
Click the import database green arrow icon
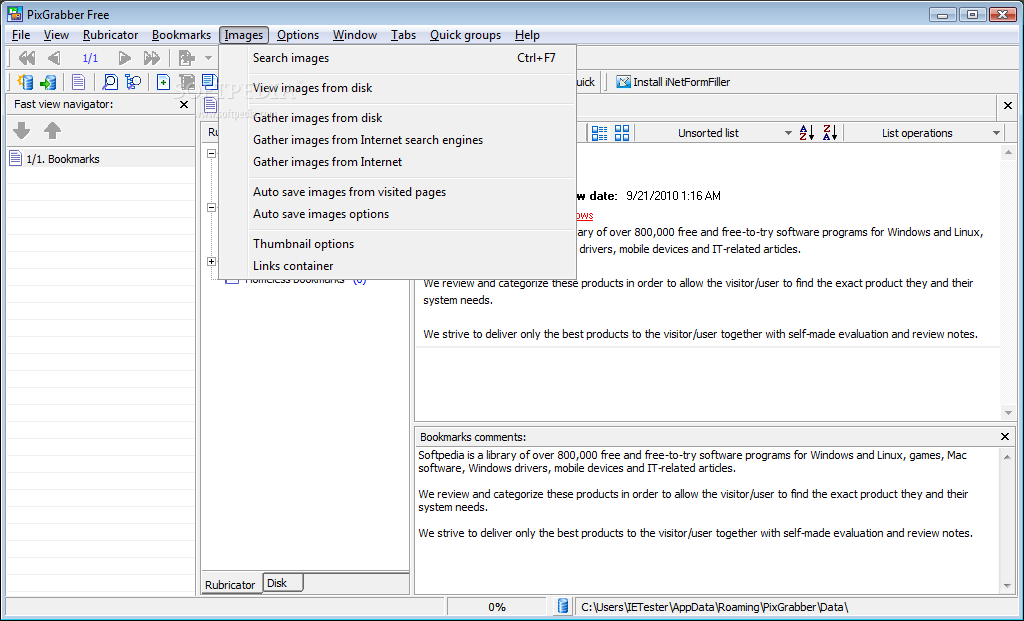tap(48, 82)
